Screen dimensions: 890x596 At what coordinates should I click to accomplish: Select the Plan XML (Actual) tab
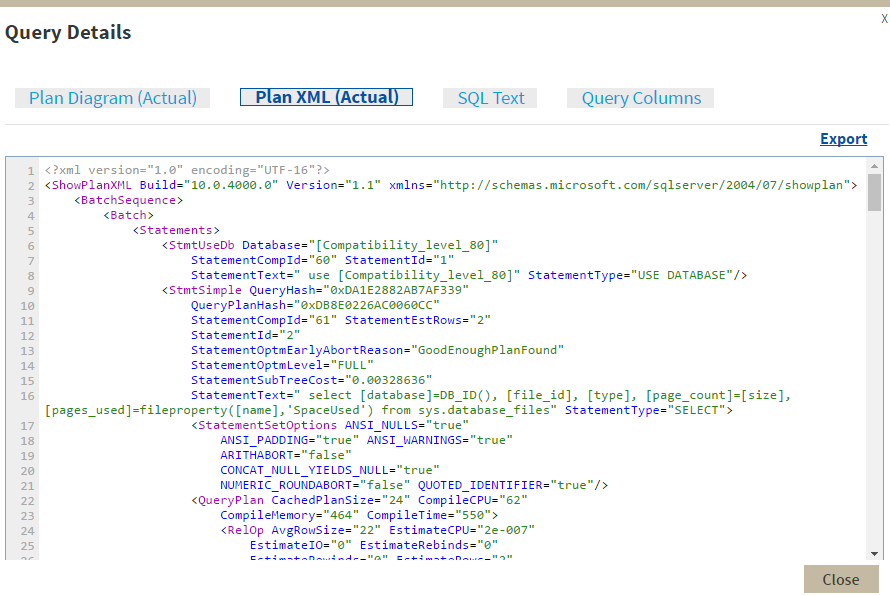pos(326,97)
